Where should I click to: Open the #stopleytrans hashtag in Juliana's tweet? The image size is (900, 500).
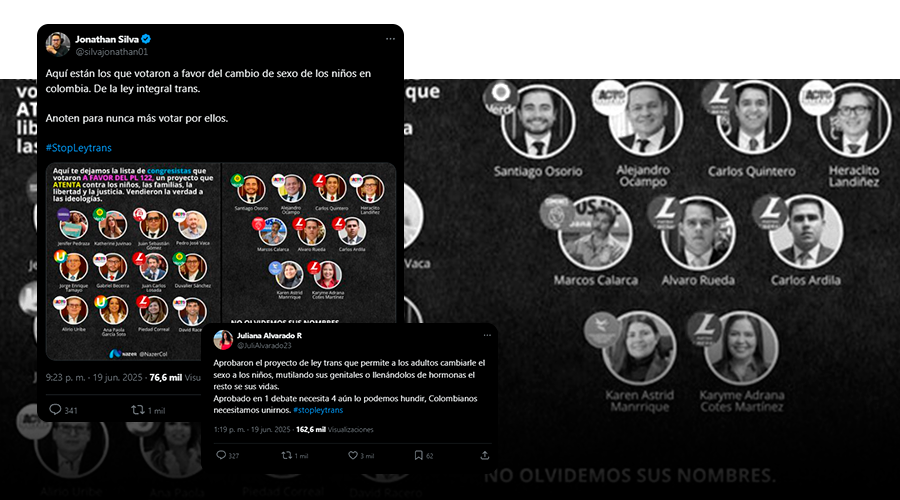(318, 410)
